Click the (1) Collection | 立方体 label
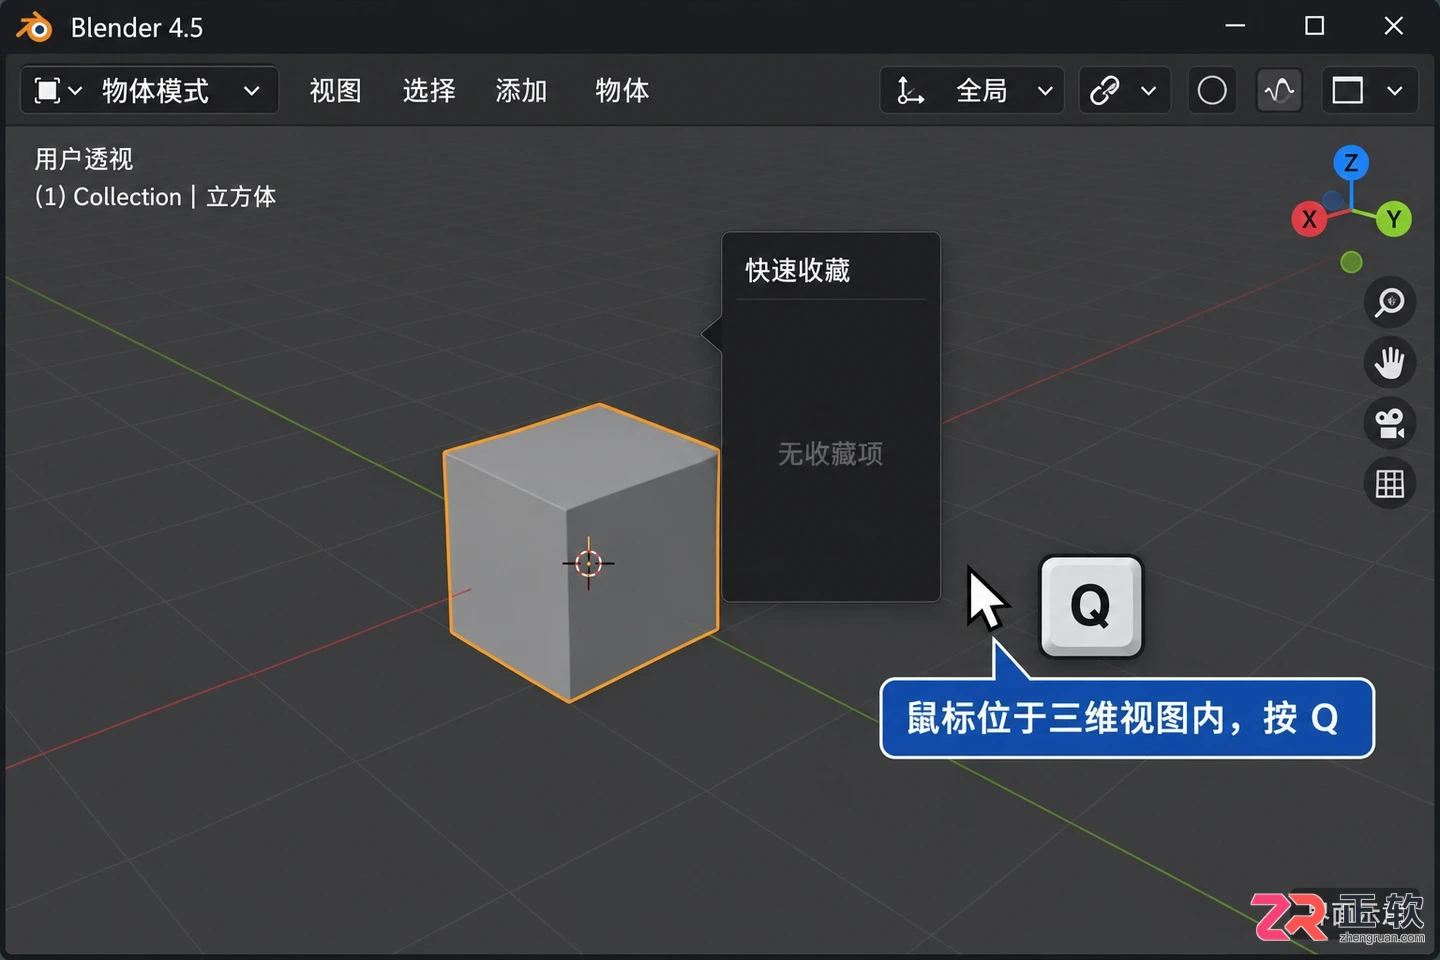Viewport: 1440px width, 960px height. [x=155, y=197]
